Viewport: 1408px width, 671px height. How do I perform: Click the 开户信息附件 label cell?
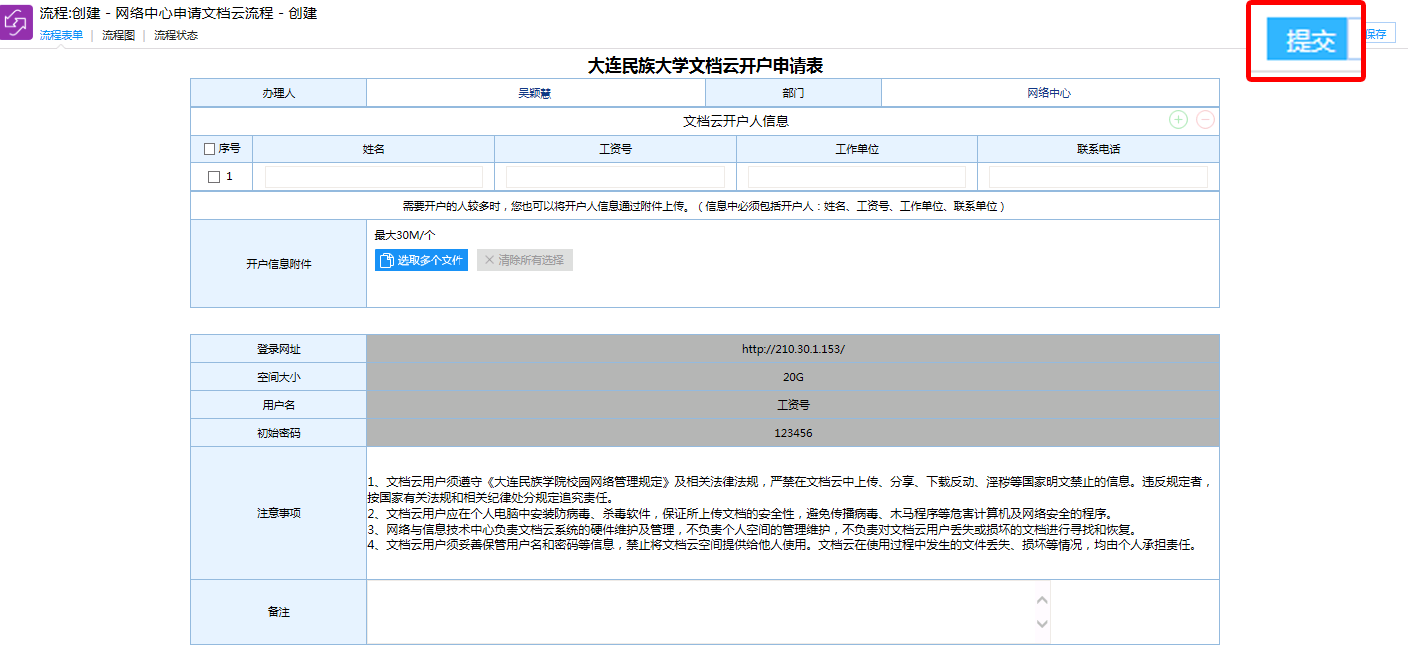click(278, 264)
